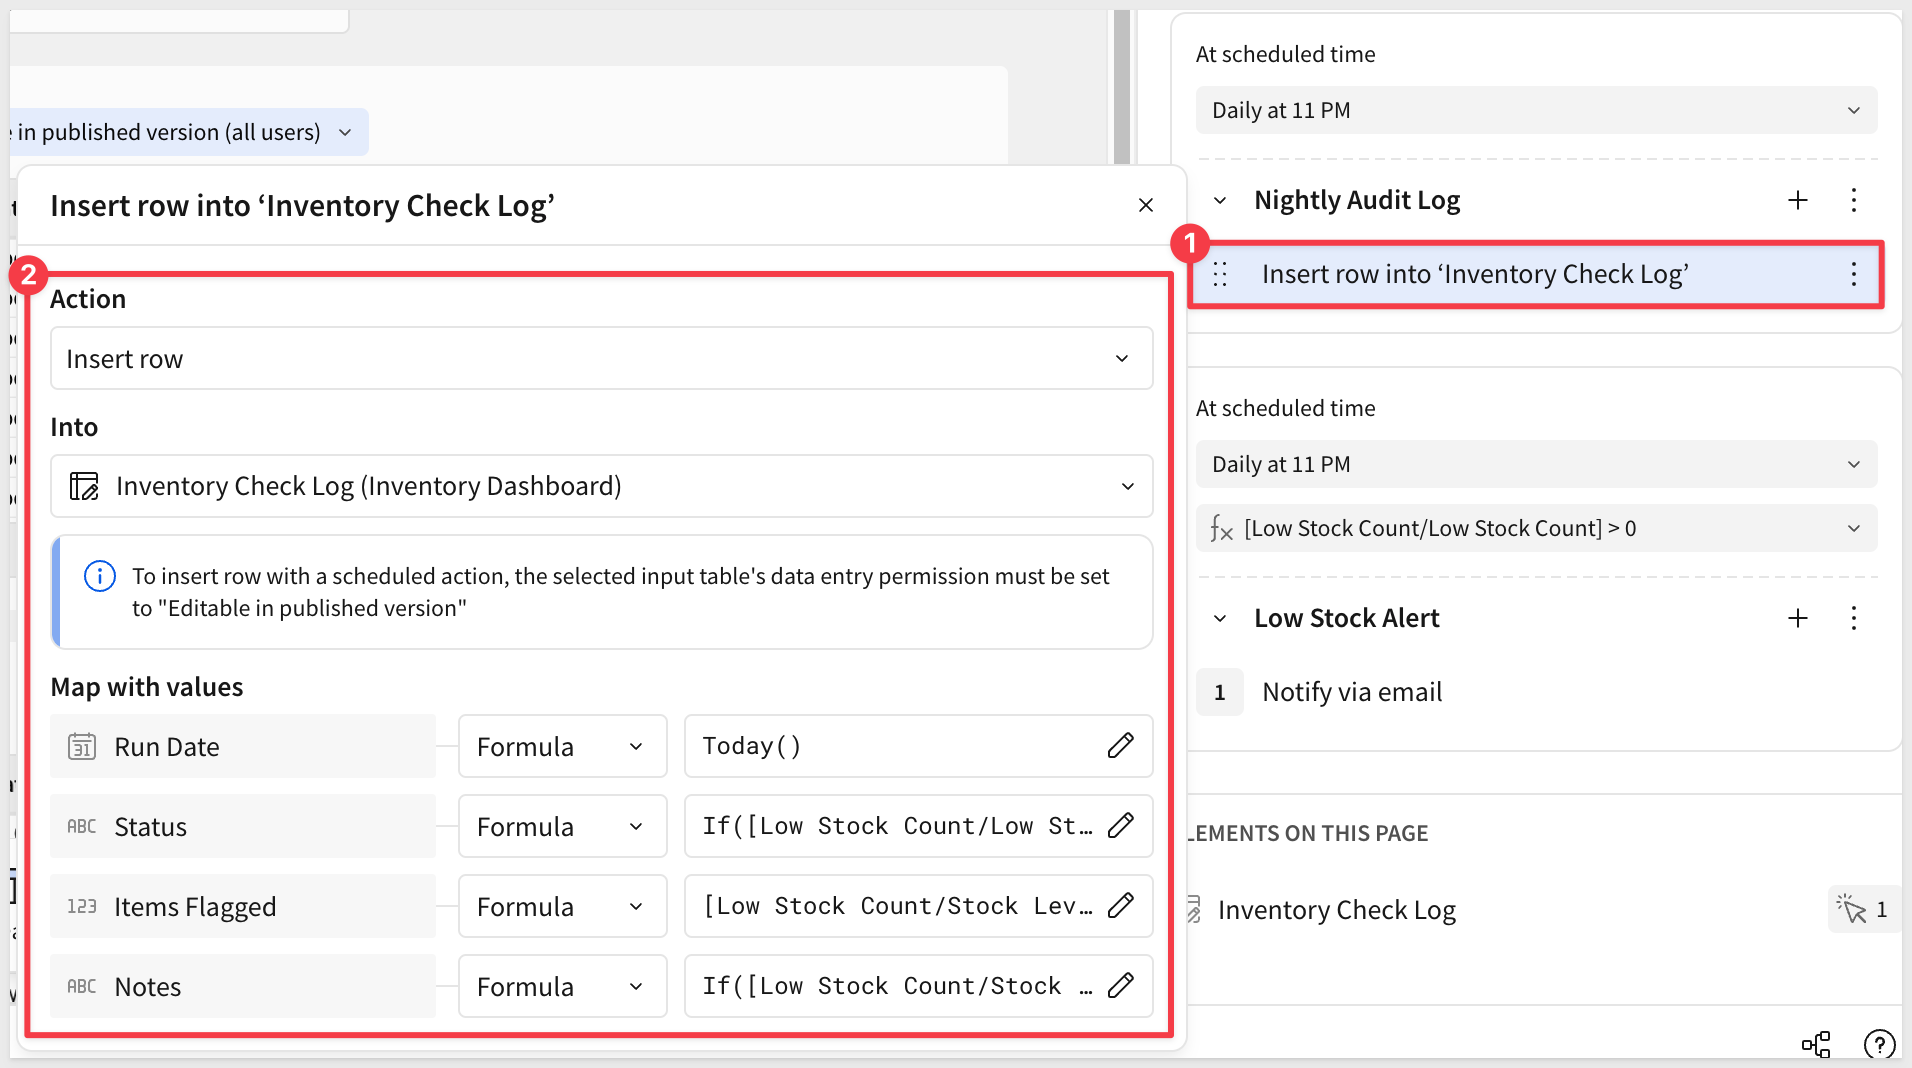Add action to Nightly Audit Log sequence
The image size is (1912, 1068).
[x=1797, y=201]
